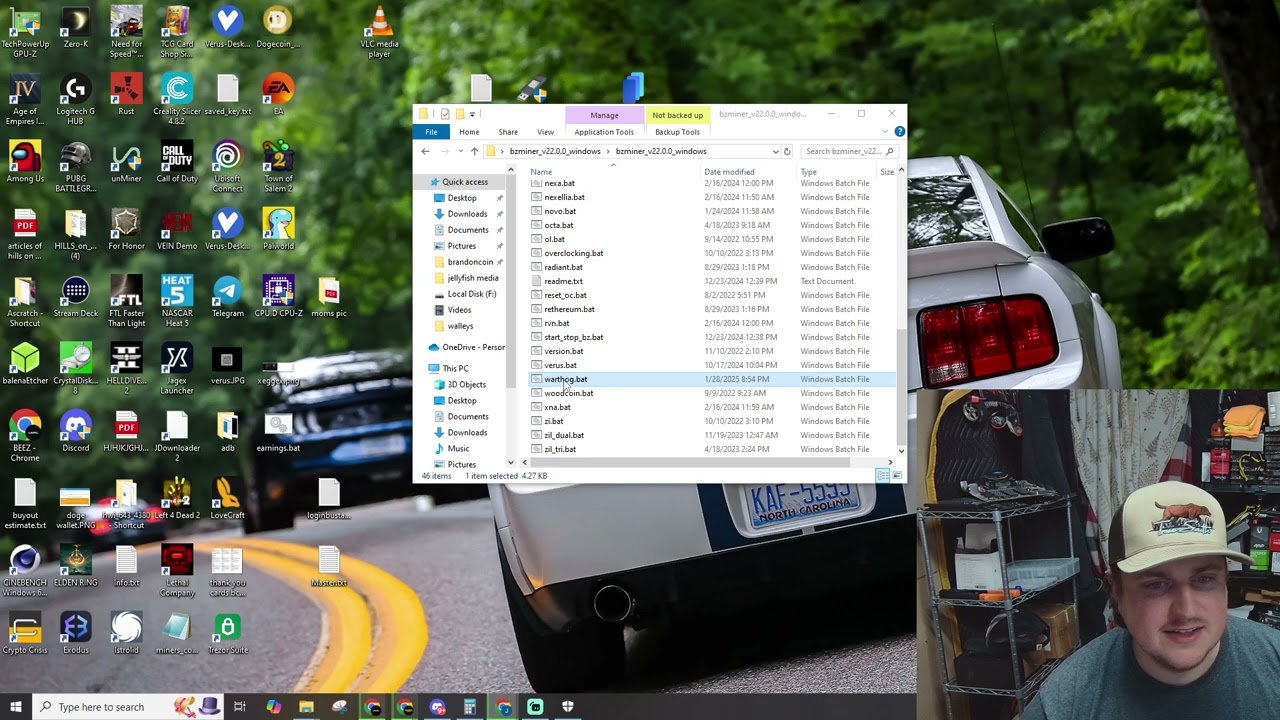Open the Calculator taskbar icon
Image resolution: width=1280 pixels, height=720 pixels.
pyautogui.click(x=469, y=707)
